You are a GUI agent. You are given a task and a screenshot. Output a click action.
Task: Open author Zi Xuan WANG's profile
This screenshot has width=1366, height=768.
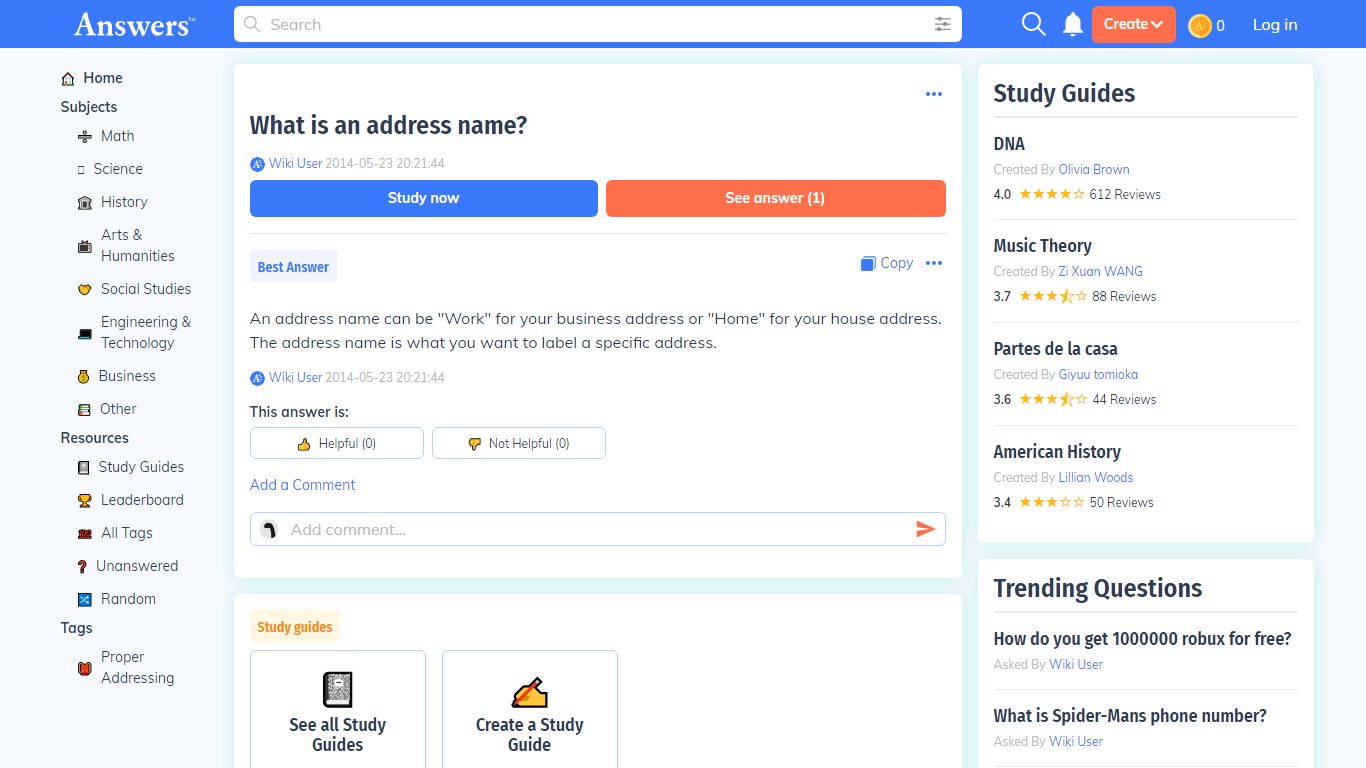tap(1100, 271)
